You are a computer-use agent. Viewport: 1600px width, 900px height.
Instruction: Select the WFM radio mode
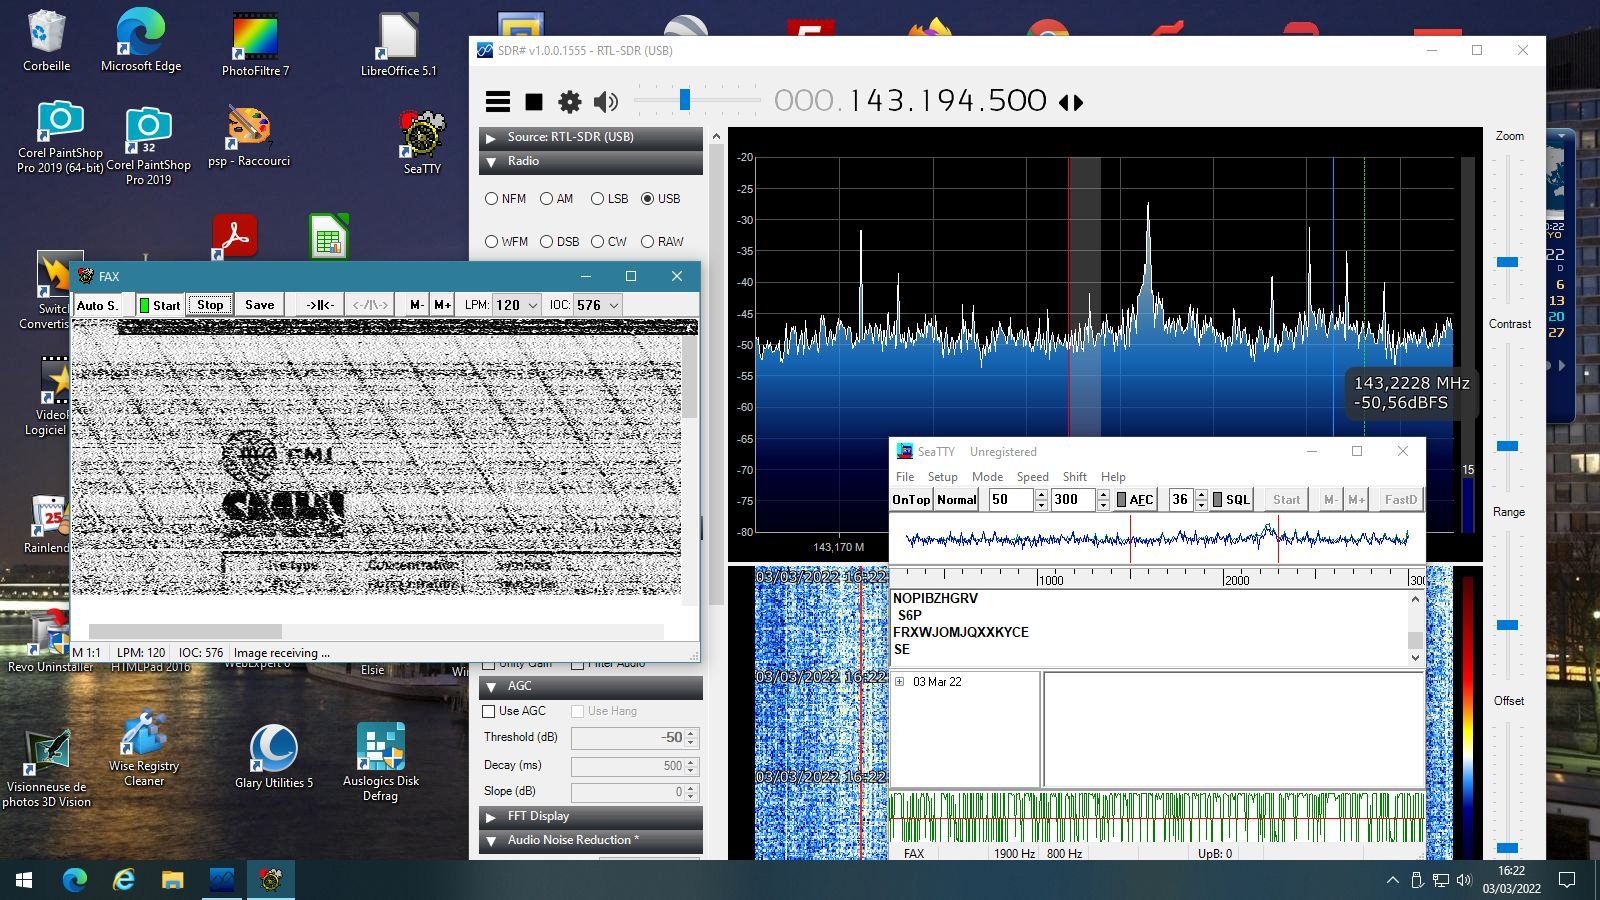pyautogui.click(x=506, y=242)
